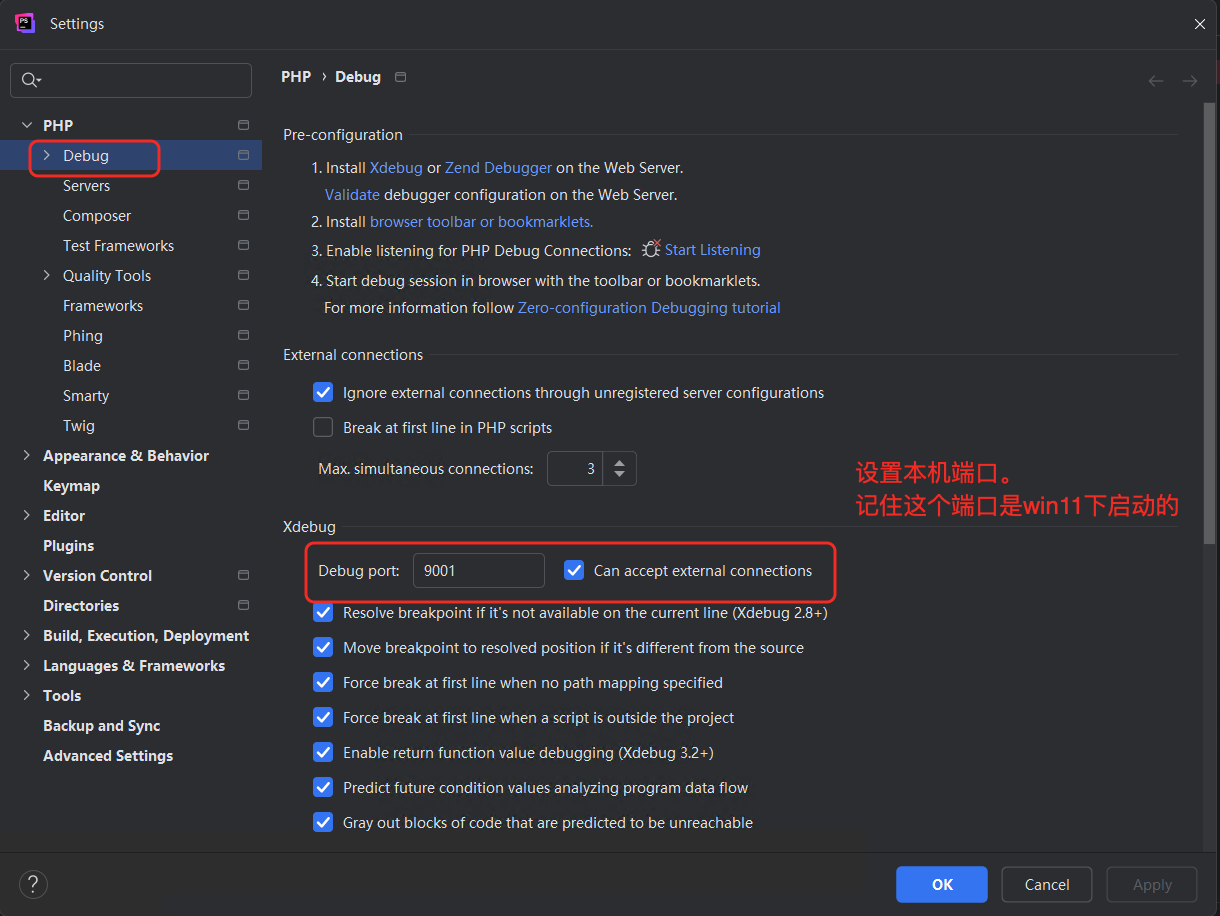Screen dimensions: 1220x916
Task: Click project marker icon on Quality Tools row
Action: tap(243, 275)
